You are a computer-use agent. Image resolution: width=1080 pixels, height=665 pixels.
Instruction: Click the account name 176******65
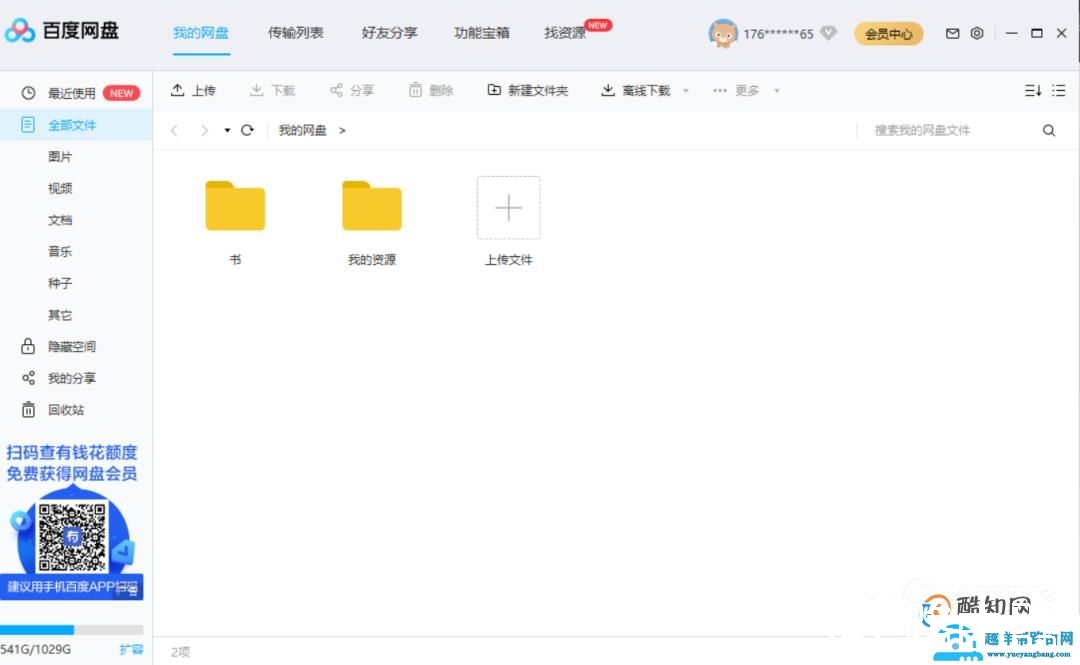[x=778, y=34]
